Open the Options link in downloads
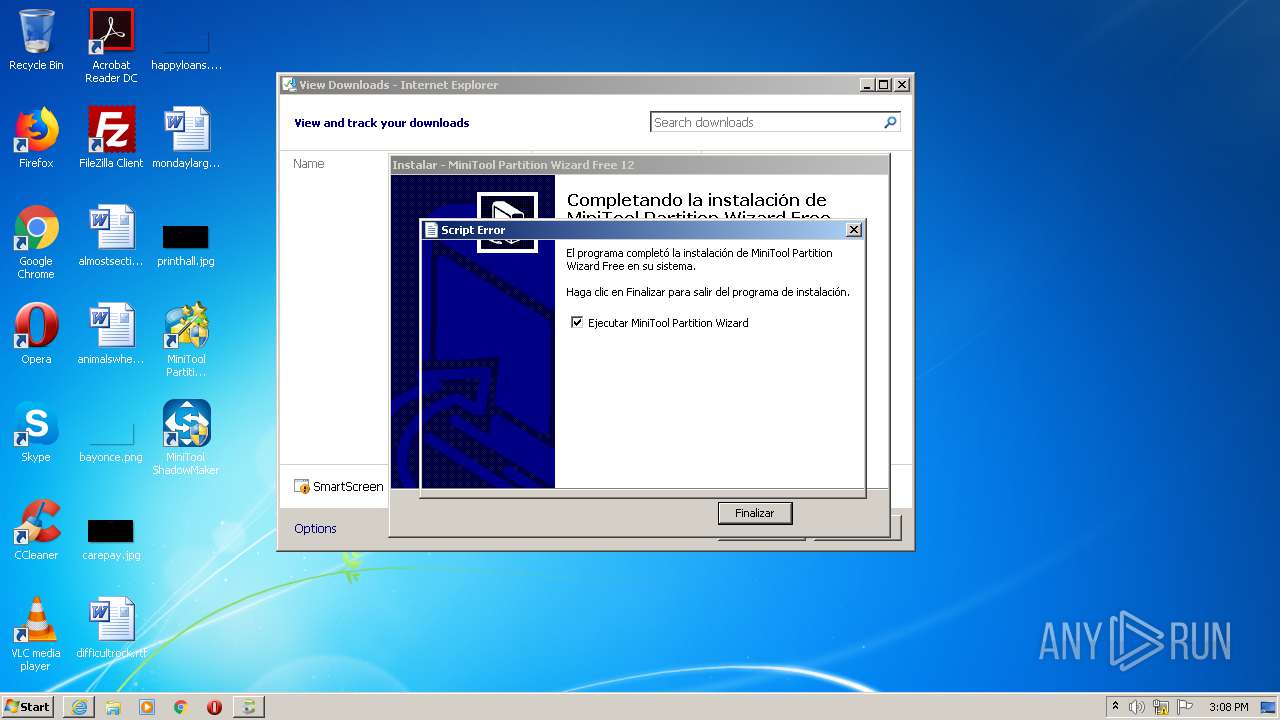The width and height of the screenshot is (1280, 720). (x=315, y=528)
